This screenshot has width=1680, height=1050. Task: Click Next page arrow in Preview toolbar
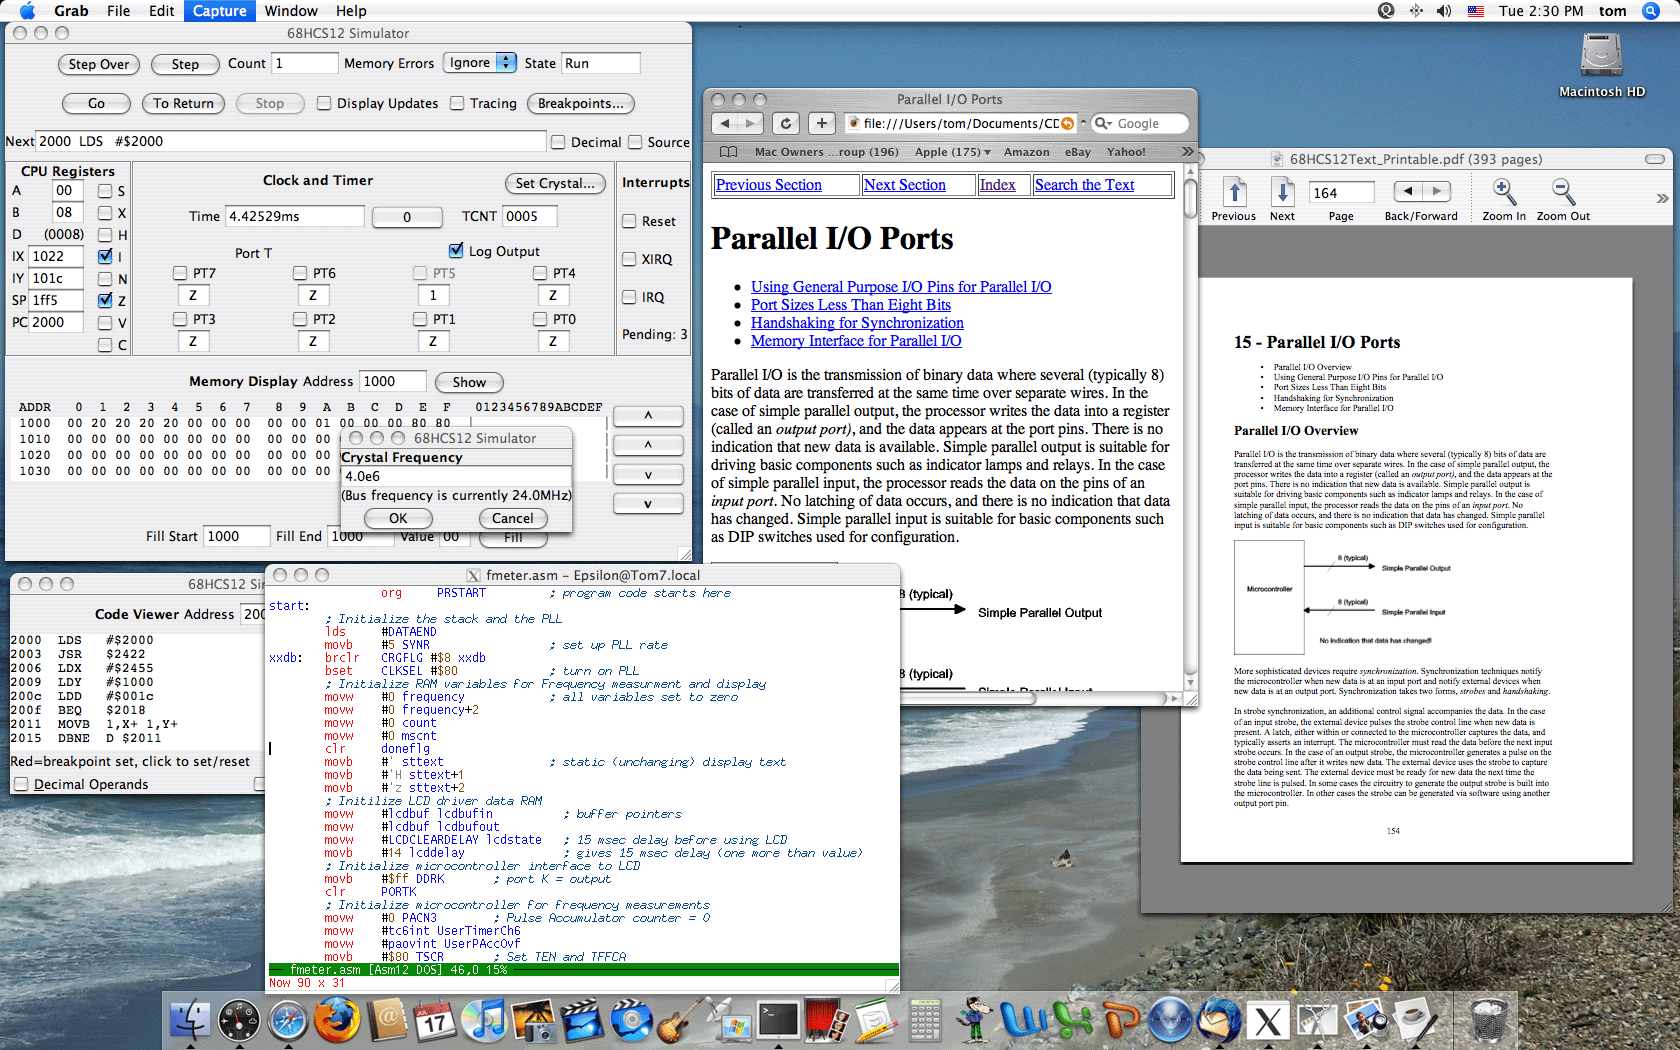1282,192
